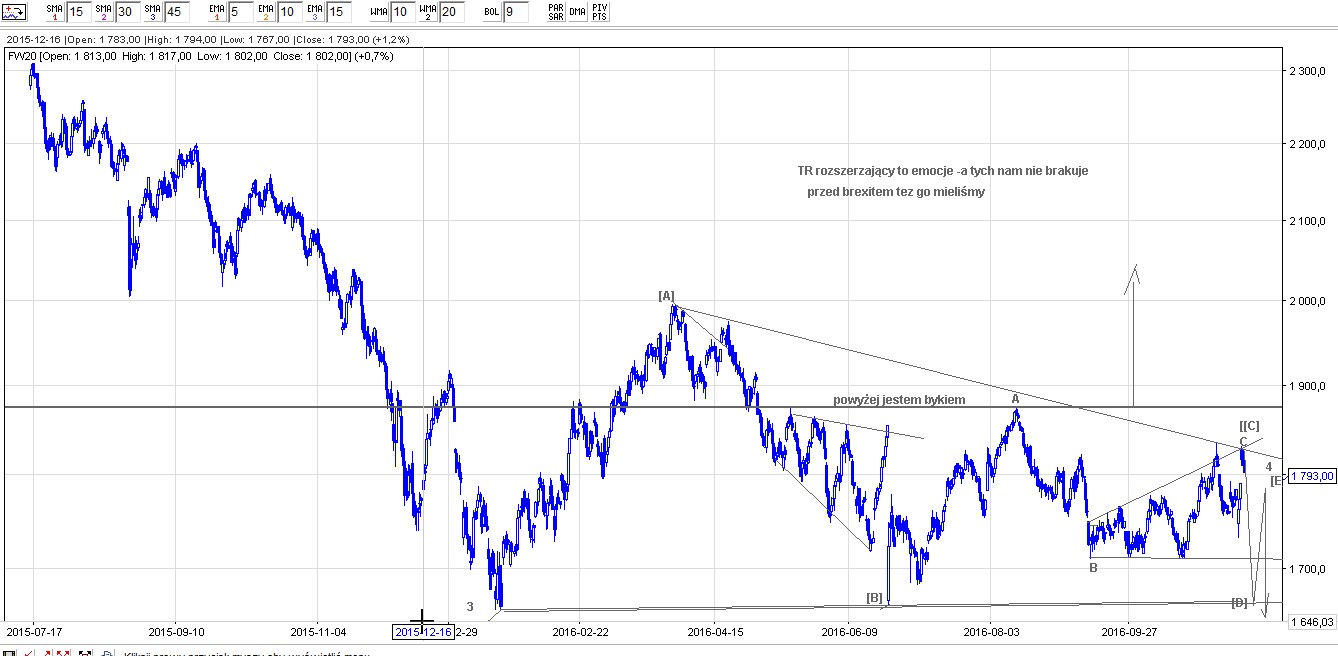Click the current price tag 1 793,00
1338x656 pixels.
[1310, 476]
